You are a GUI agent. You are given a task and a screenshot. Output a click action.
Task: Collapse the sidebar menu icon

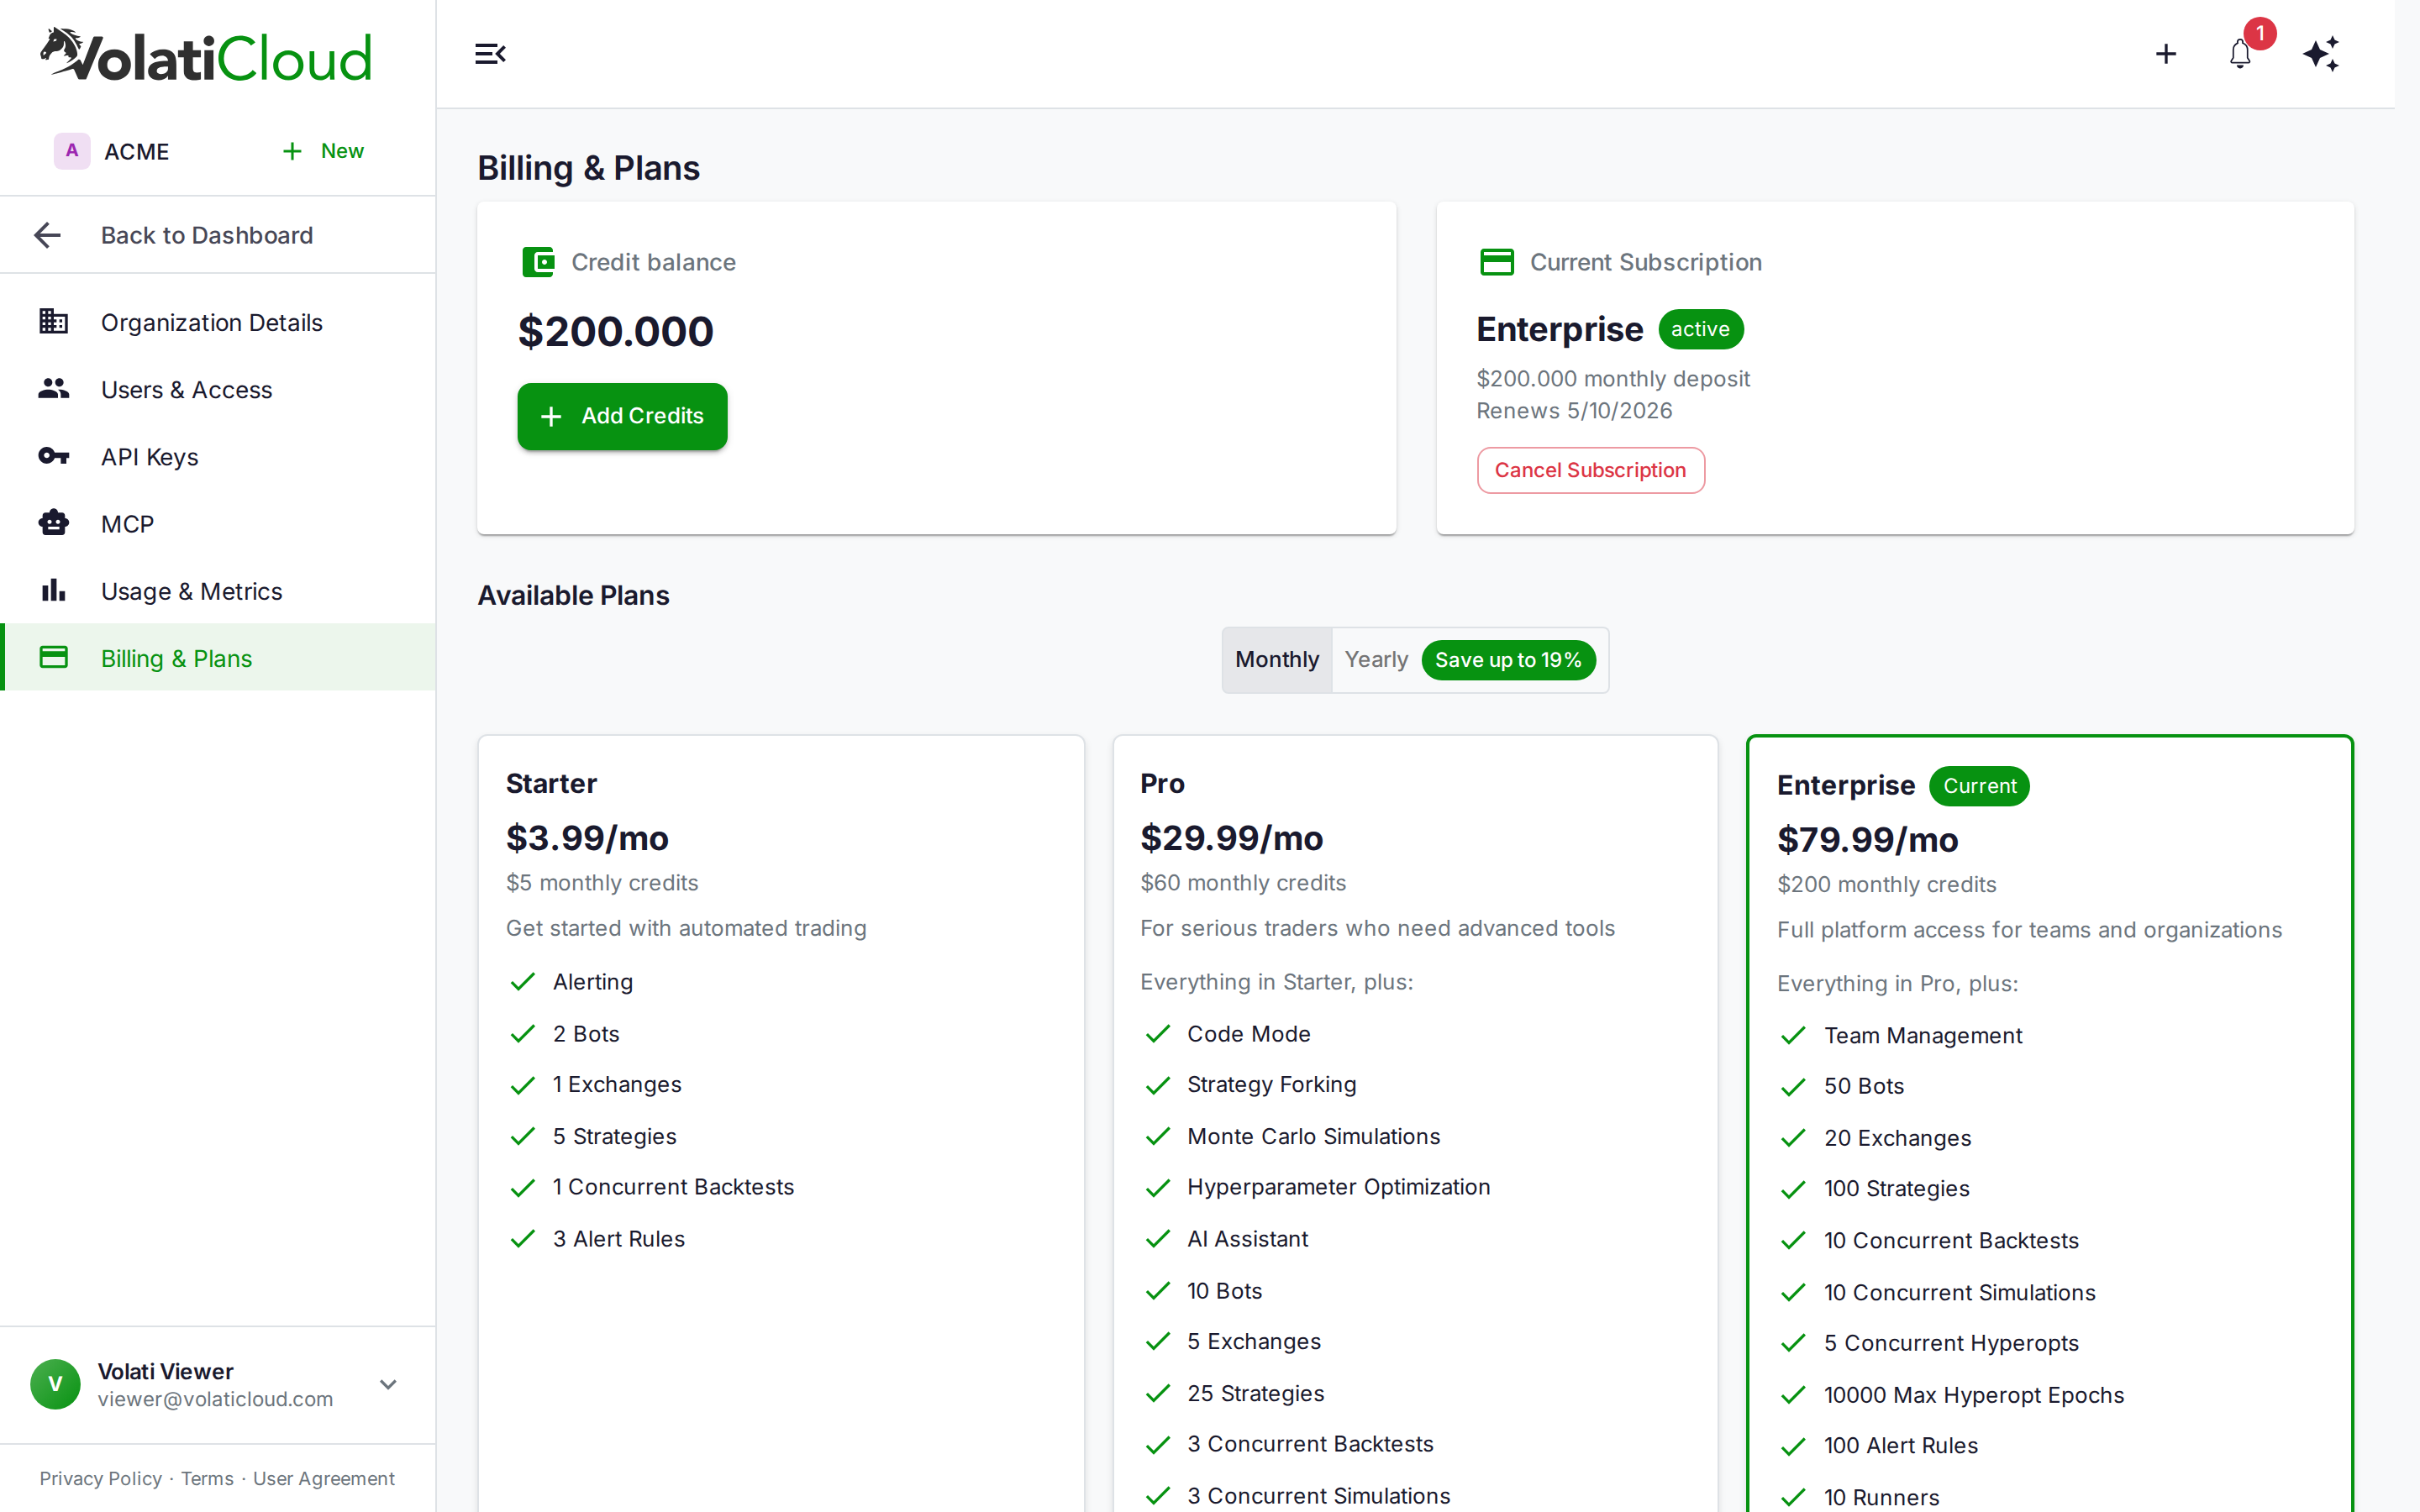(x=490, y=54)
